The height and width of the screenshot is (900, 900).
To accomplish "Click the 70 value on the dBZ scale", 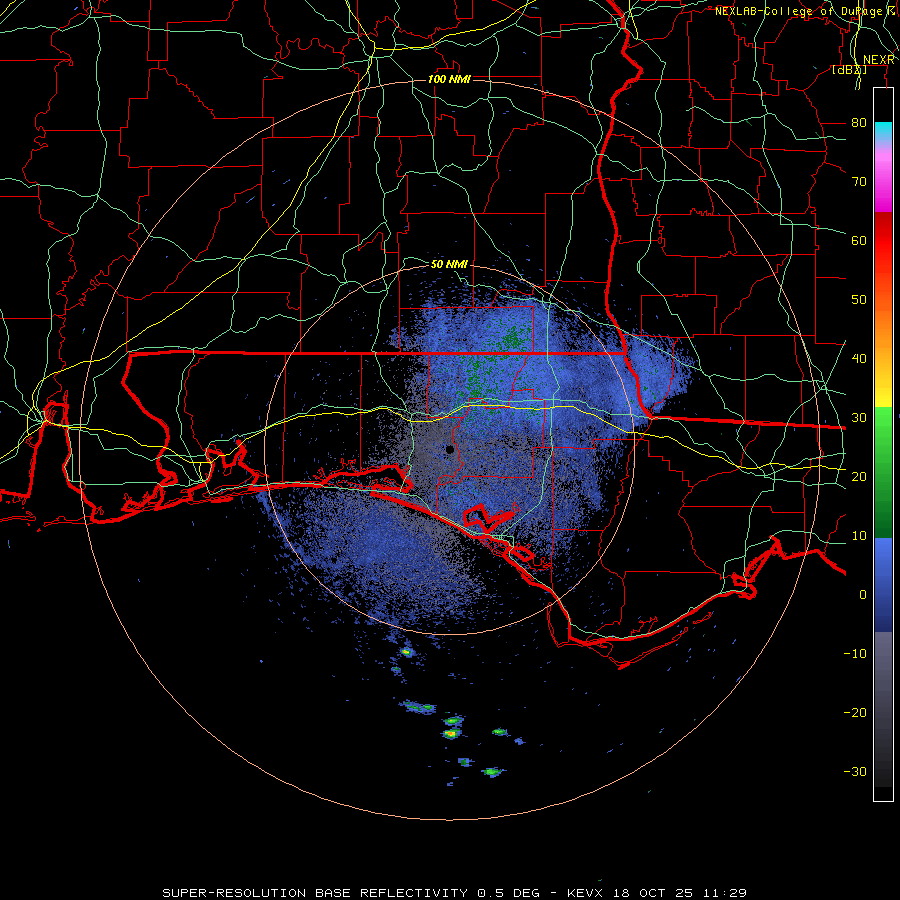I will pos(859,181).
